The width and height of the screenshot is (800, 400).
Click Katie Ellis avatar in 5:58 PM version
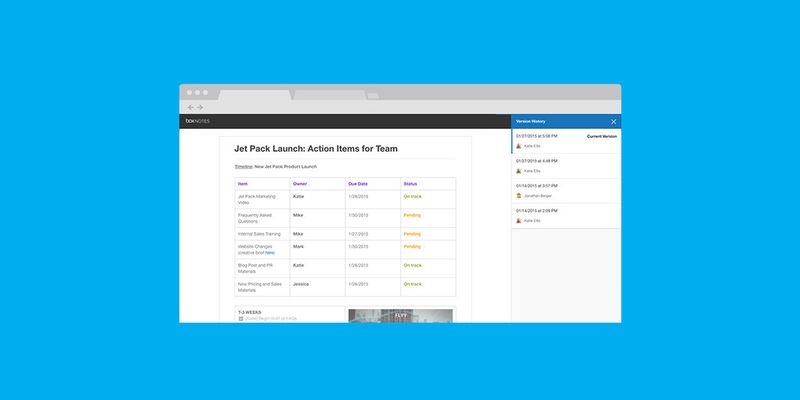pos(519,146)
